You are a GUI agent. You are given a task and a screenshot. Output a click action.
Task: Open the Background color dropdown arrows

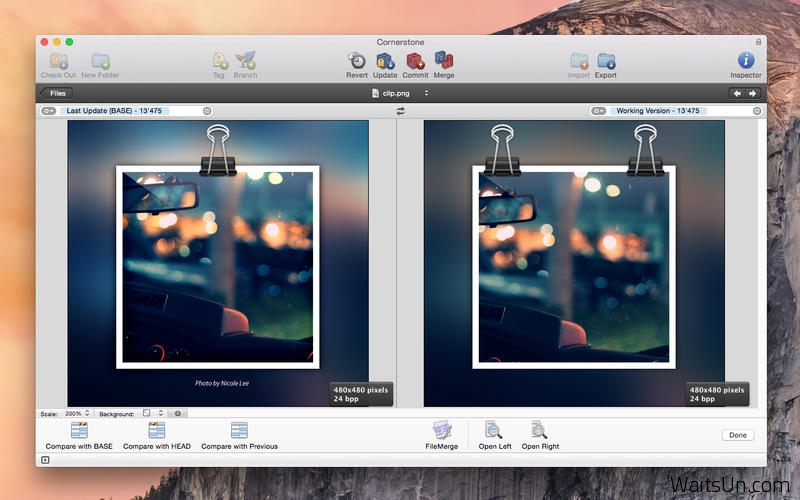161,413
